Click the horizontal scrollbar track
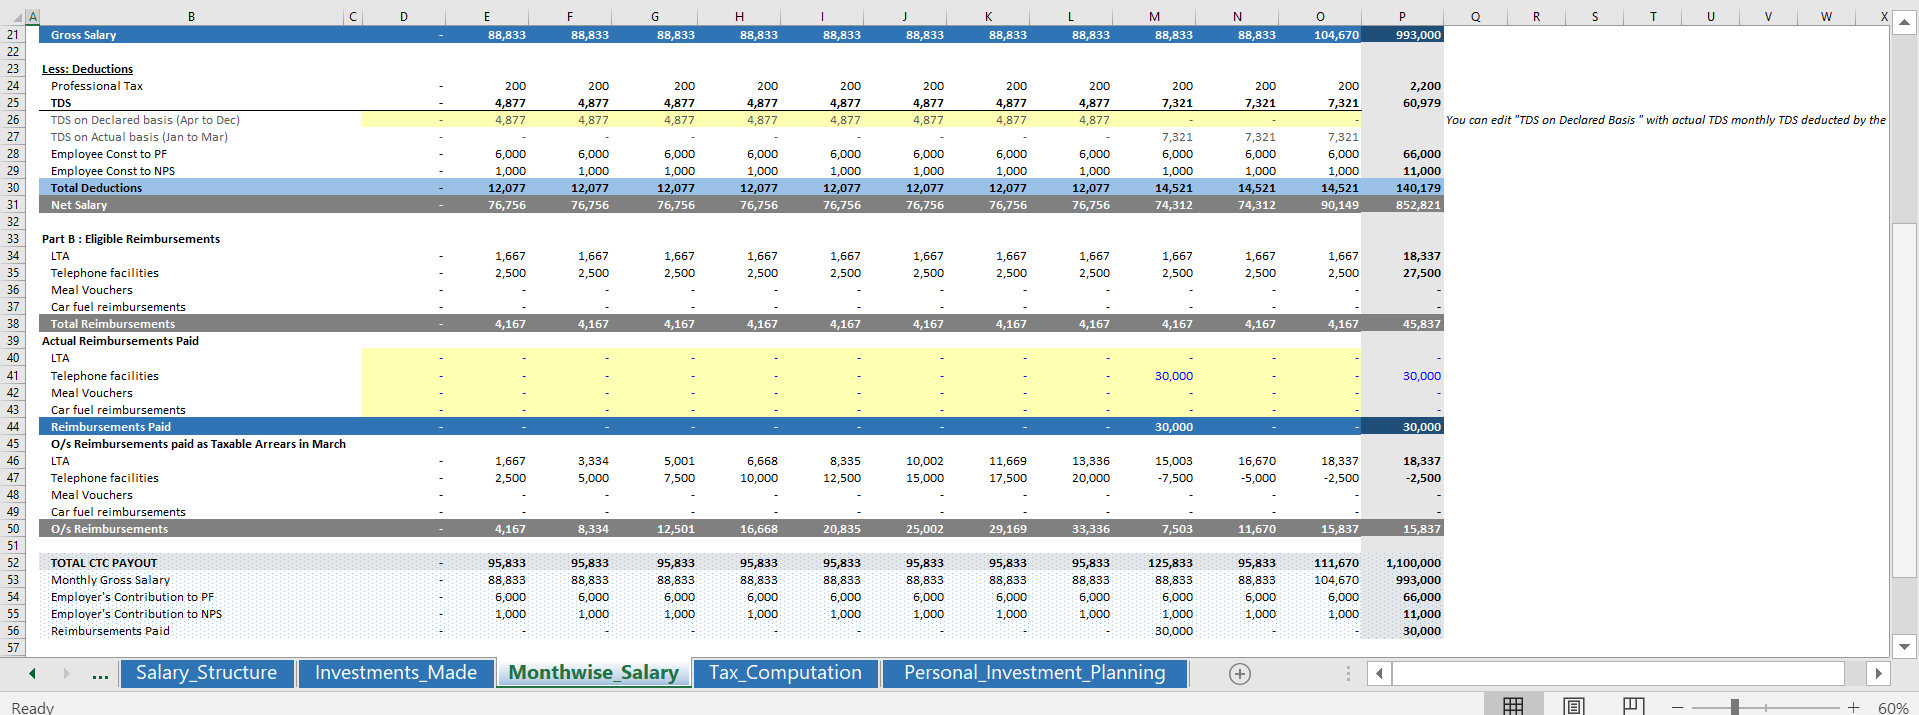 click(x=1618, y=673)
